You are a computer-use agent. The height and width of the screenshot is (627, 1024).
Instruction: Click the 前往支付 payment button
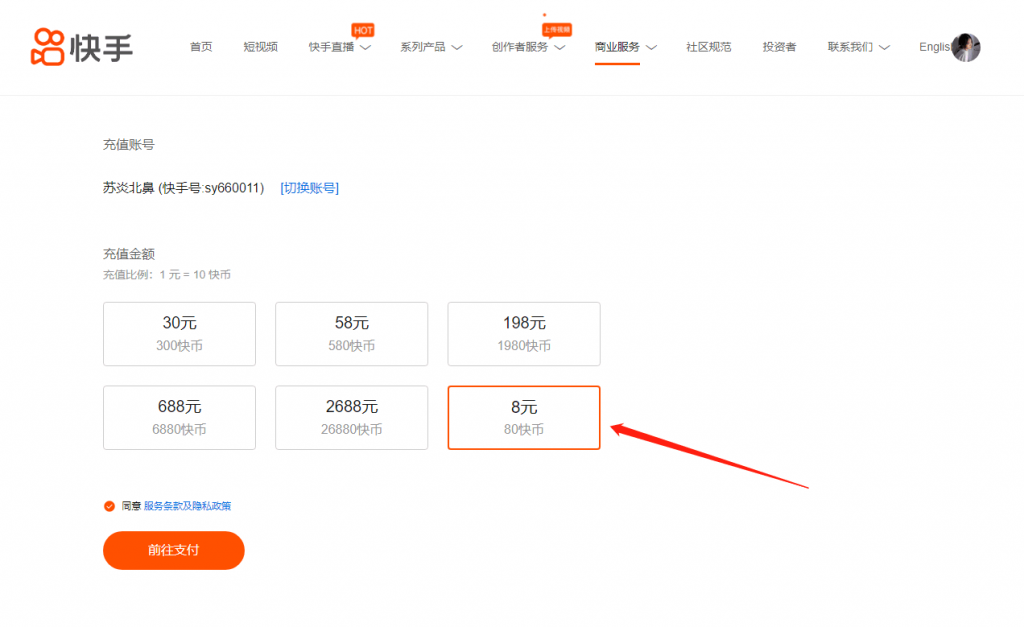[173, 550]
